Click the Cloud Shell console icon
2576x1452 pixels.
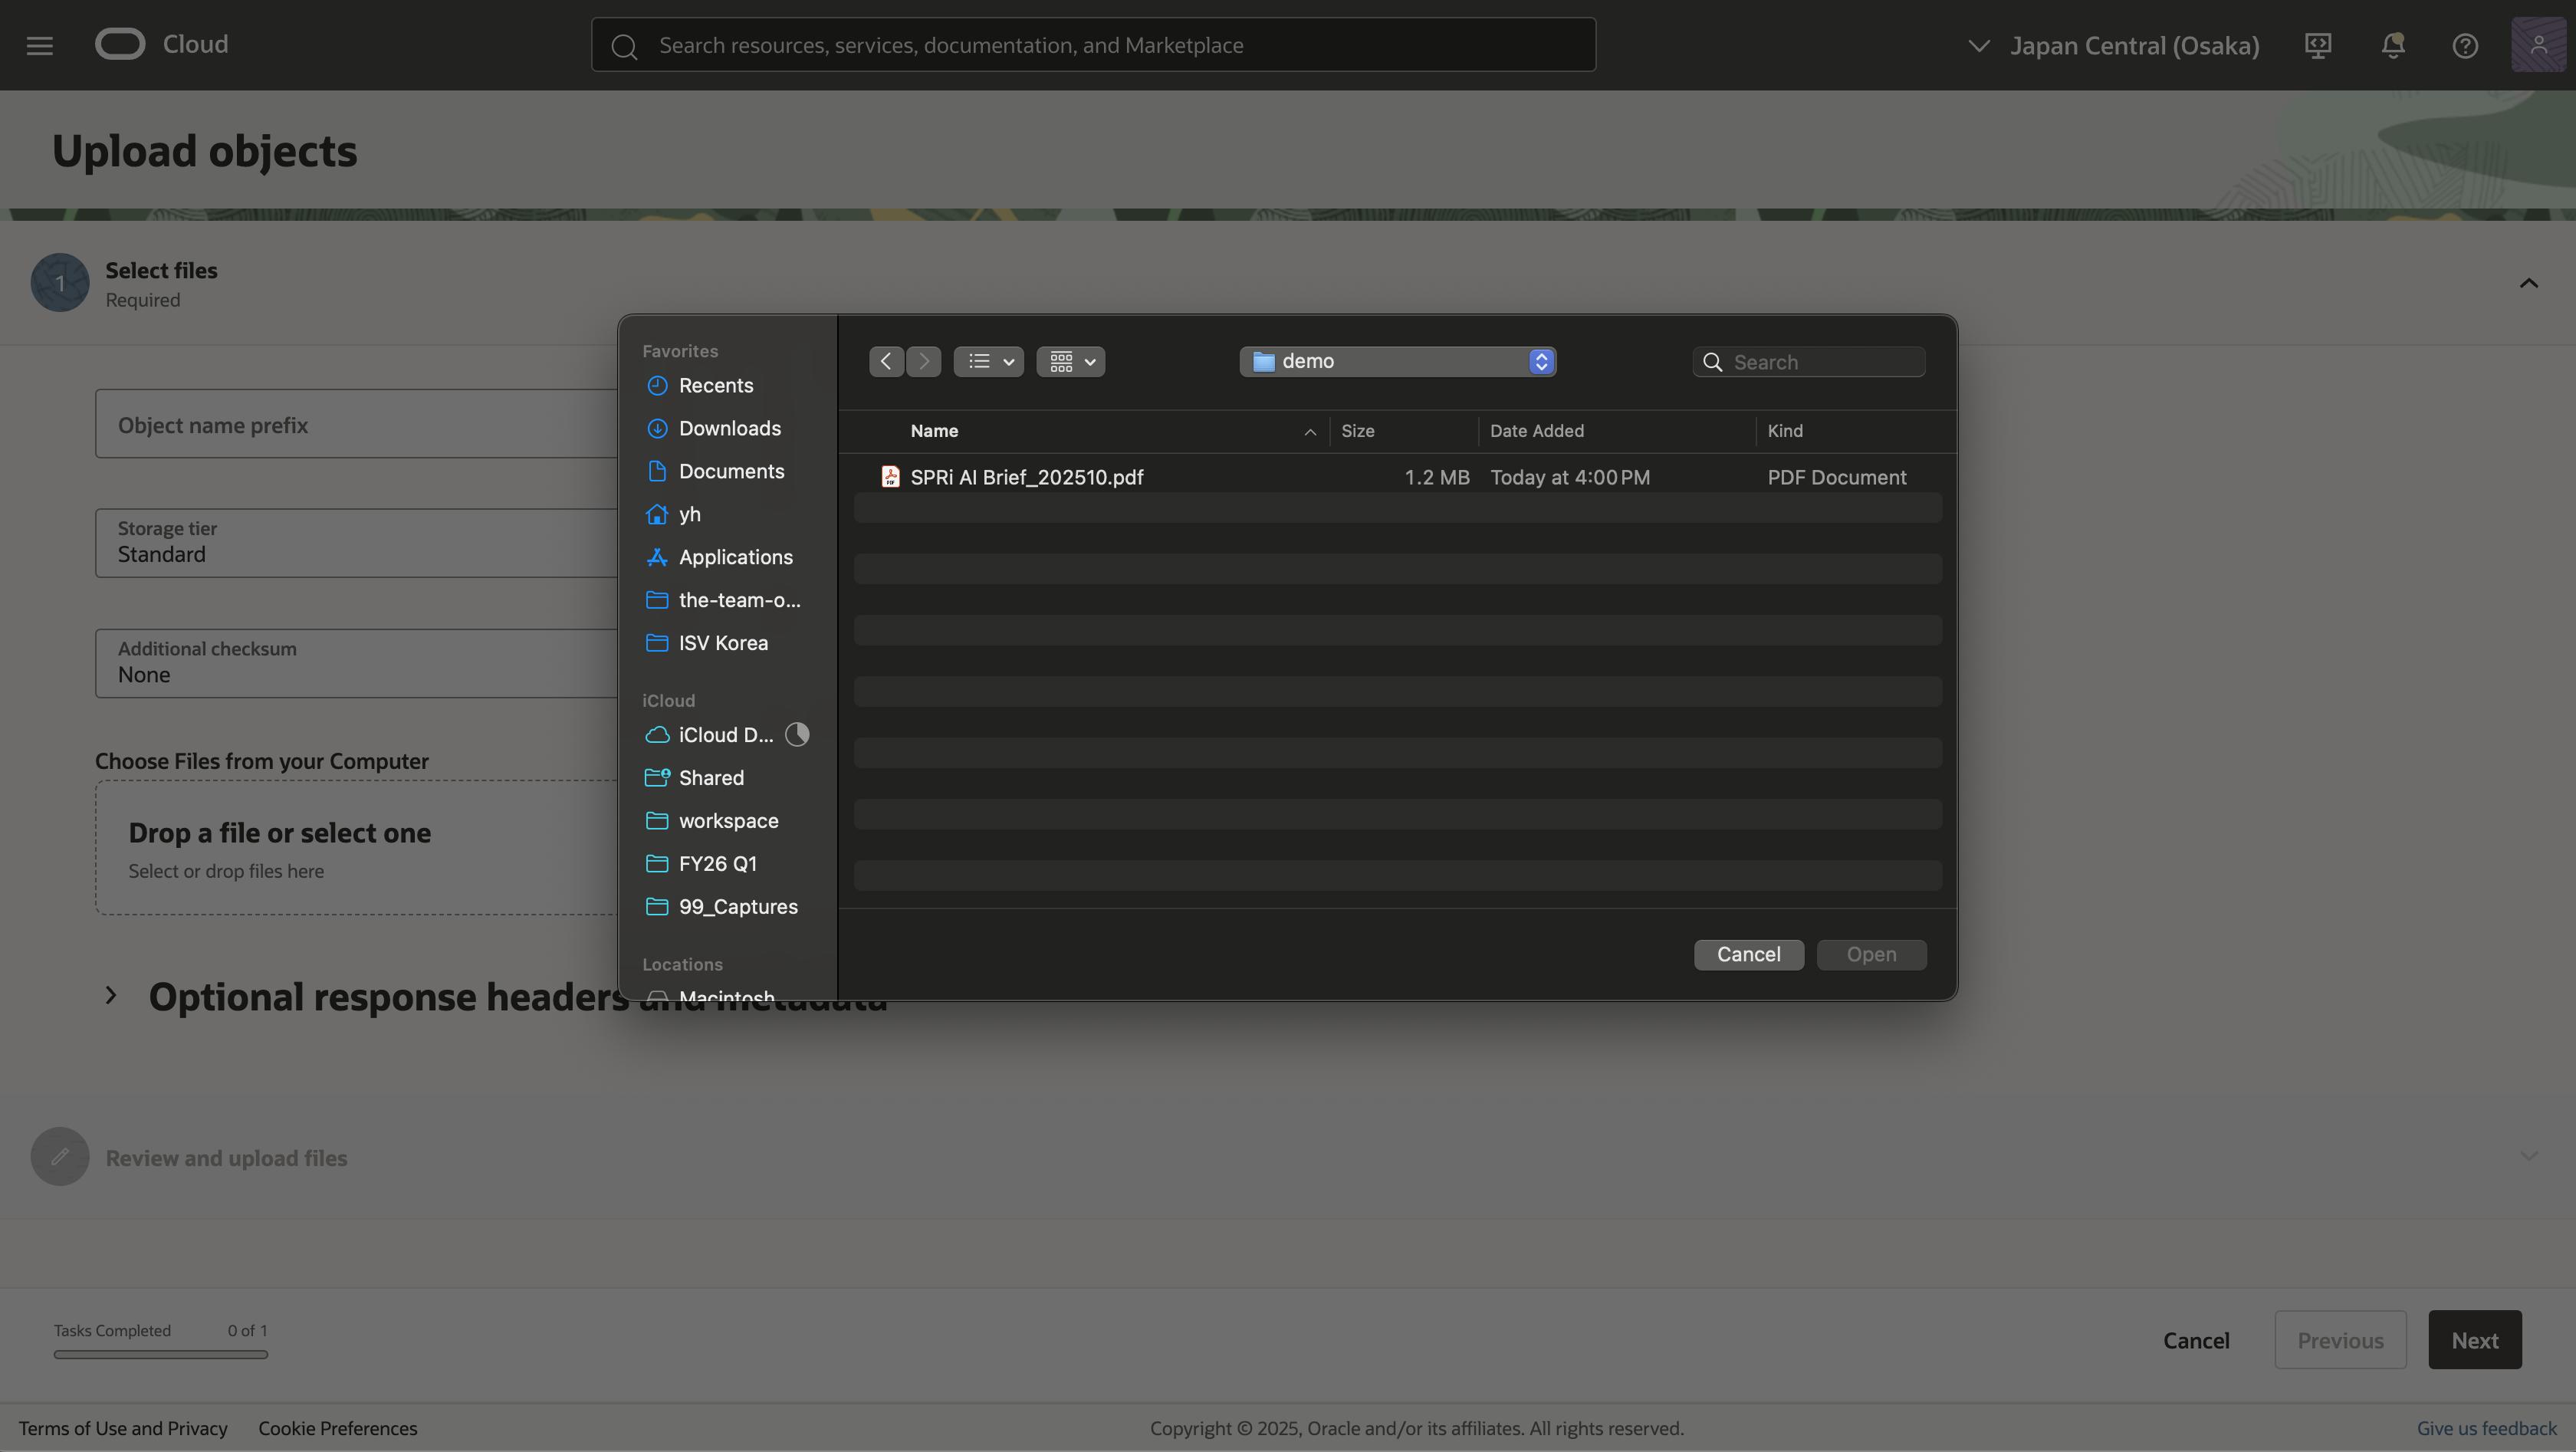click(2318, 45)
